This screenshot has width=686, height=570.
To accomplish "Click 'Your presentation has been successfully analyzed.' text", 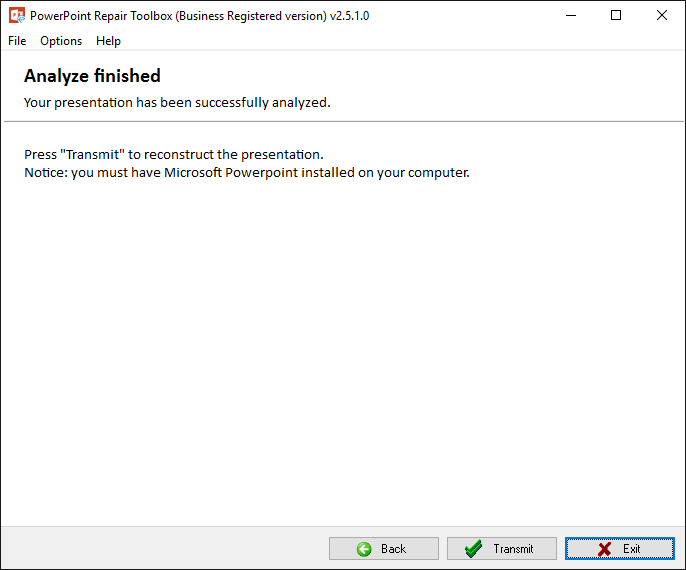I will pos(177,102).
